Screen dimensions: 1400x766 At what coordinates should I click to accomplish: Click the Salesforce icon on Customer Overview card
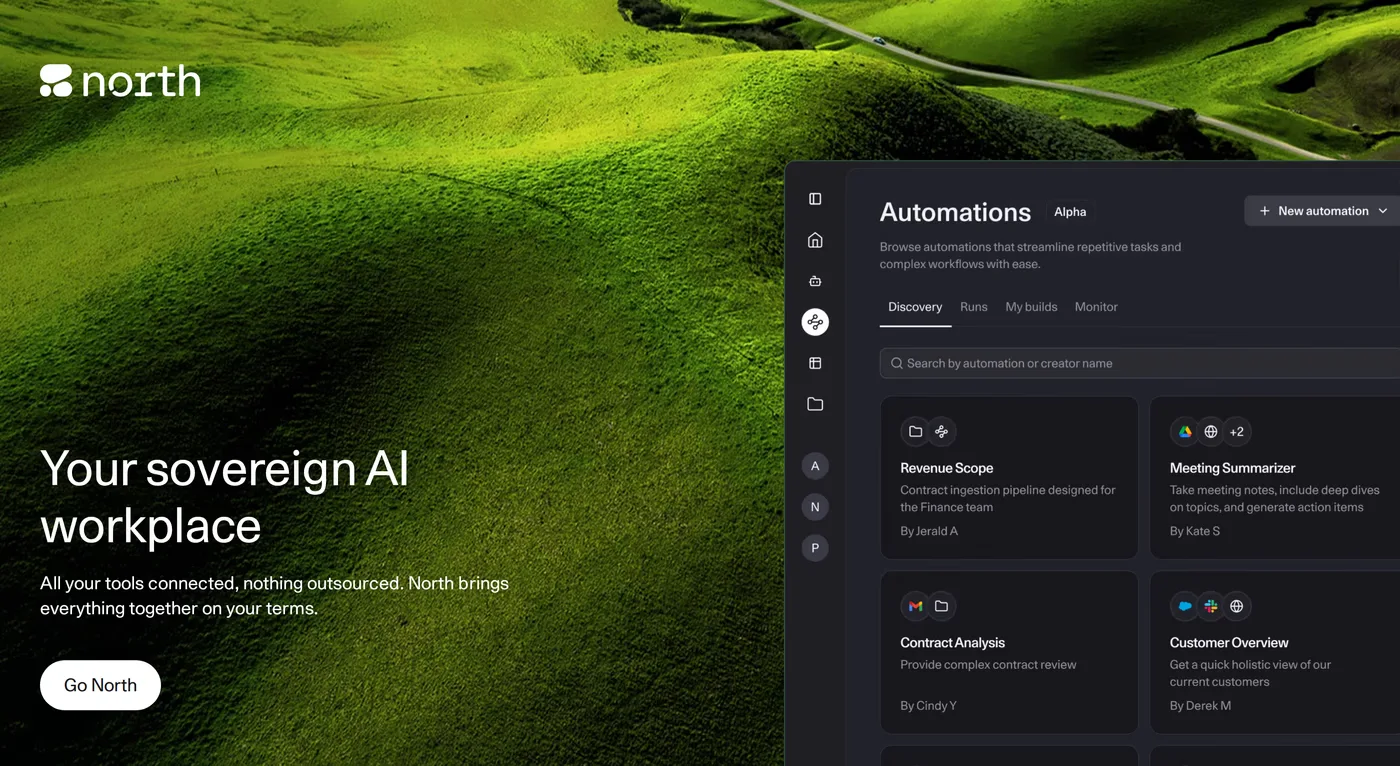1185,606
